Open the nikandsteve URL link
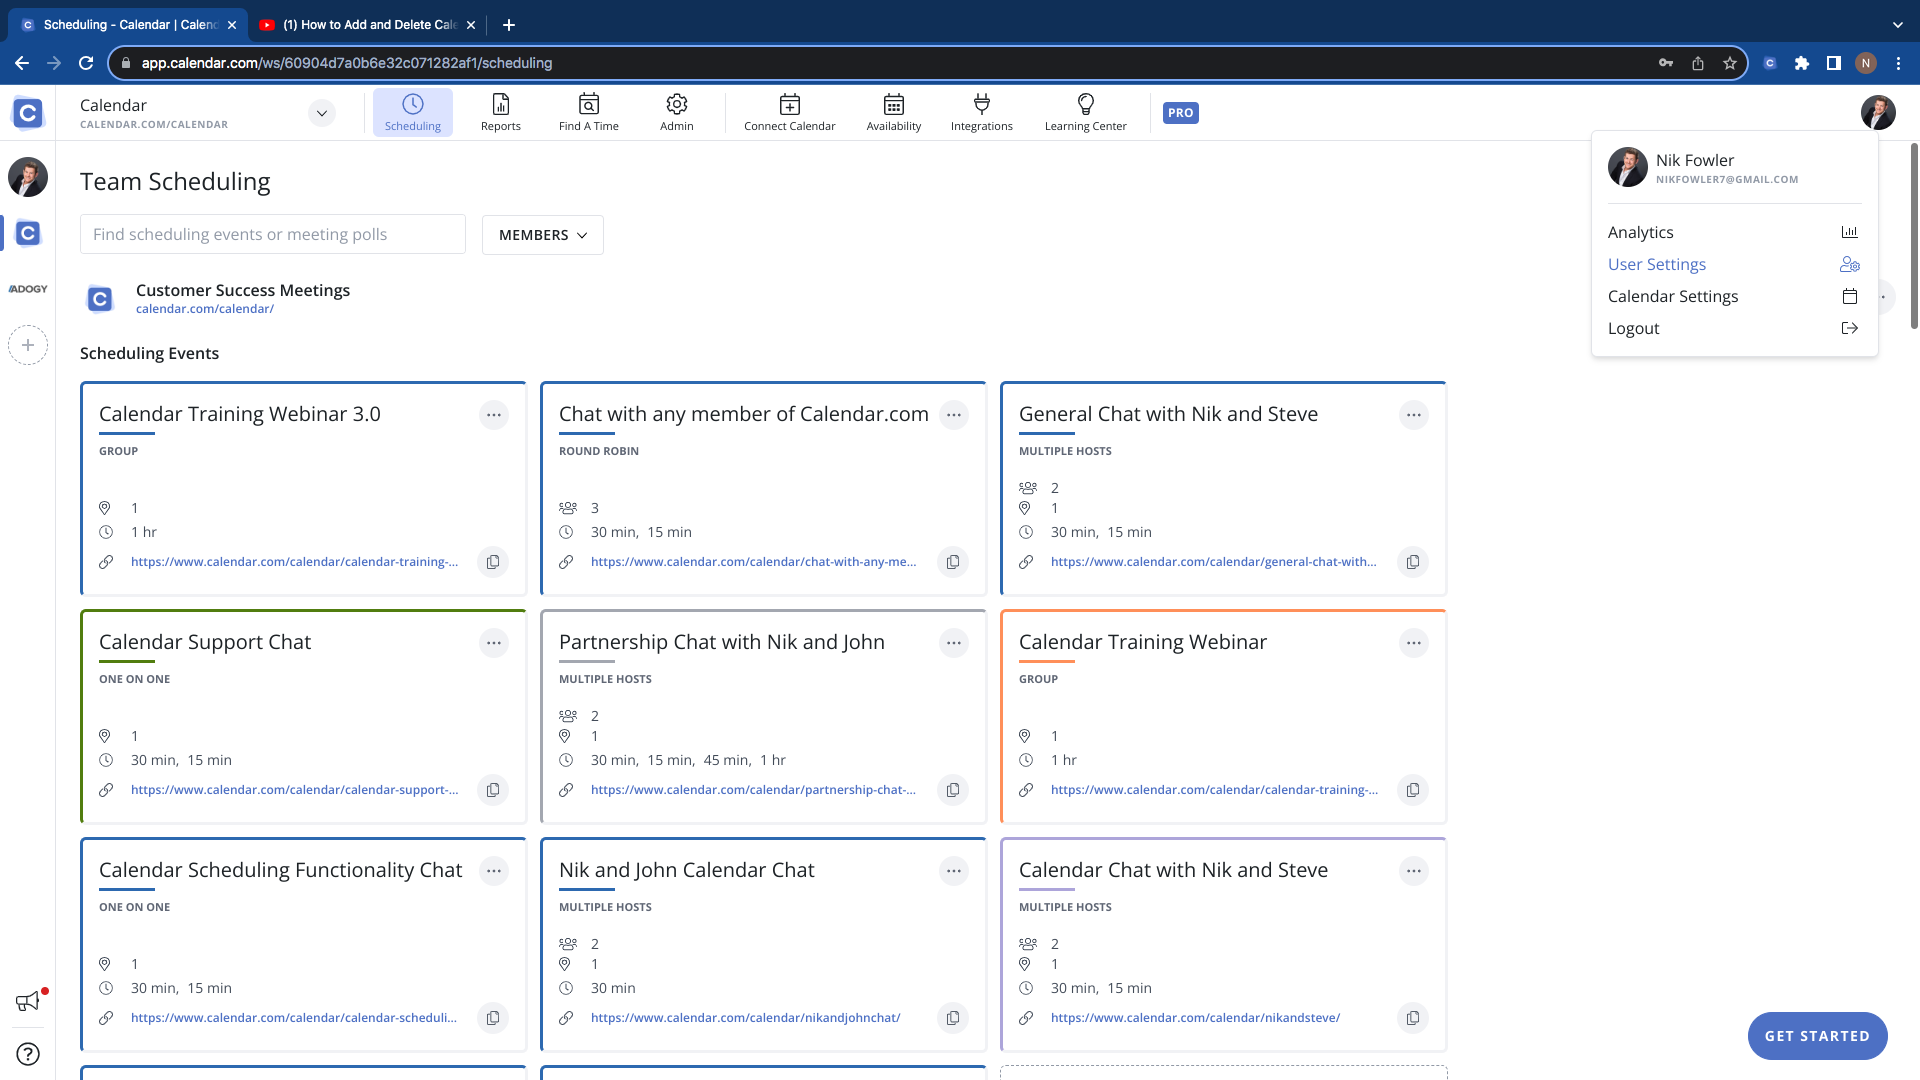 1195,1018
